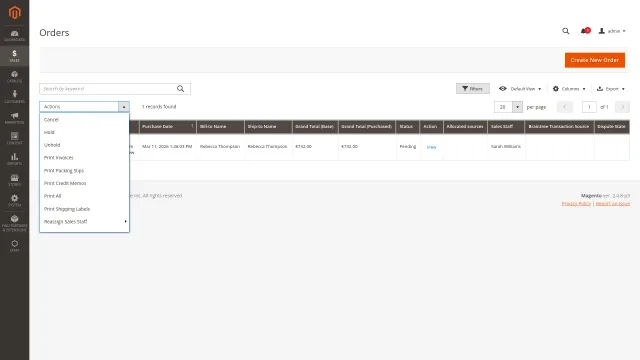Open the Sales sidebar menu
This screenshot has height=360, width=640.
pos(15,56)
